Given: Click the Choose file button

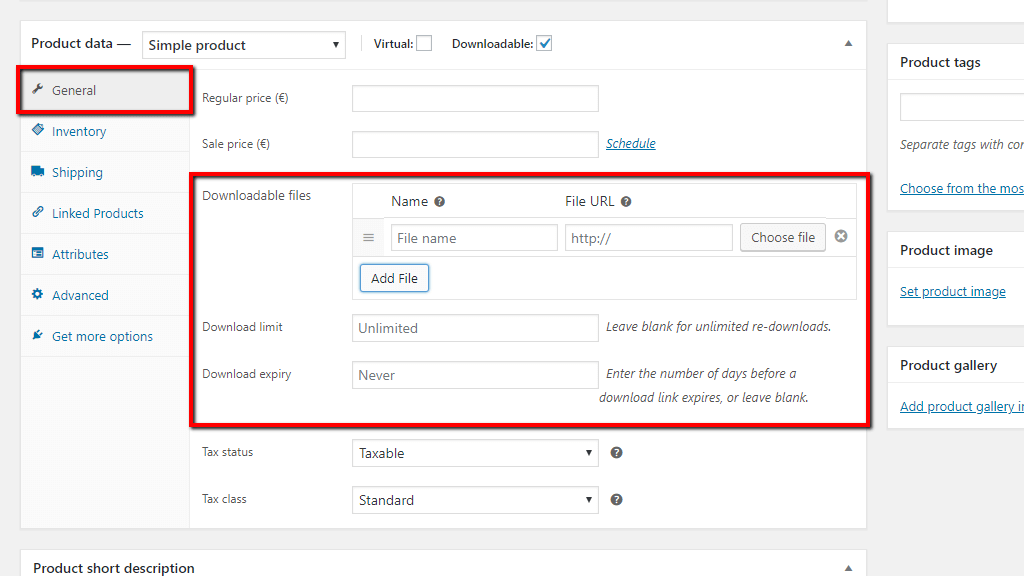Looking at the screenshot, I should point(782,238).
